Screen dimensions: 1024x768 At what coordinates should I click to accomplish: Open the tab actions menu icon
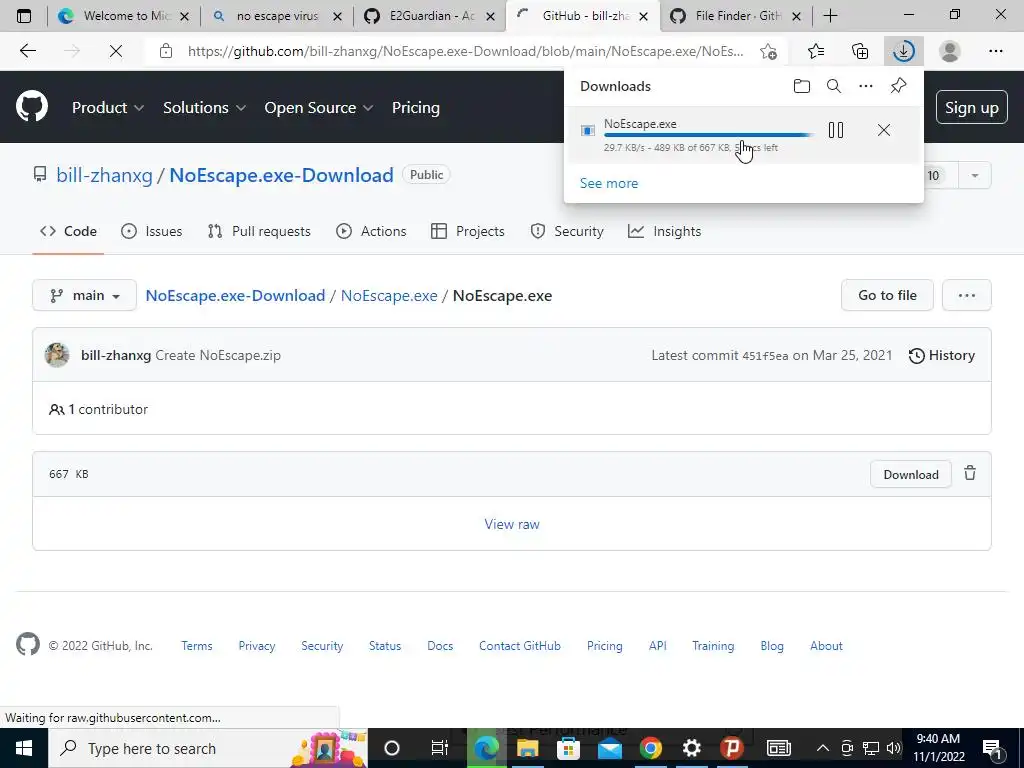(x=24, y=16)
